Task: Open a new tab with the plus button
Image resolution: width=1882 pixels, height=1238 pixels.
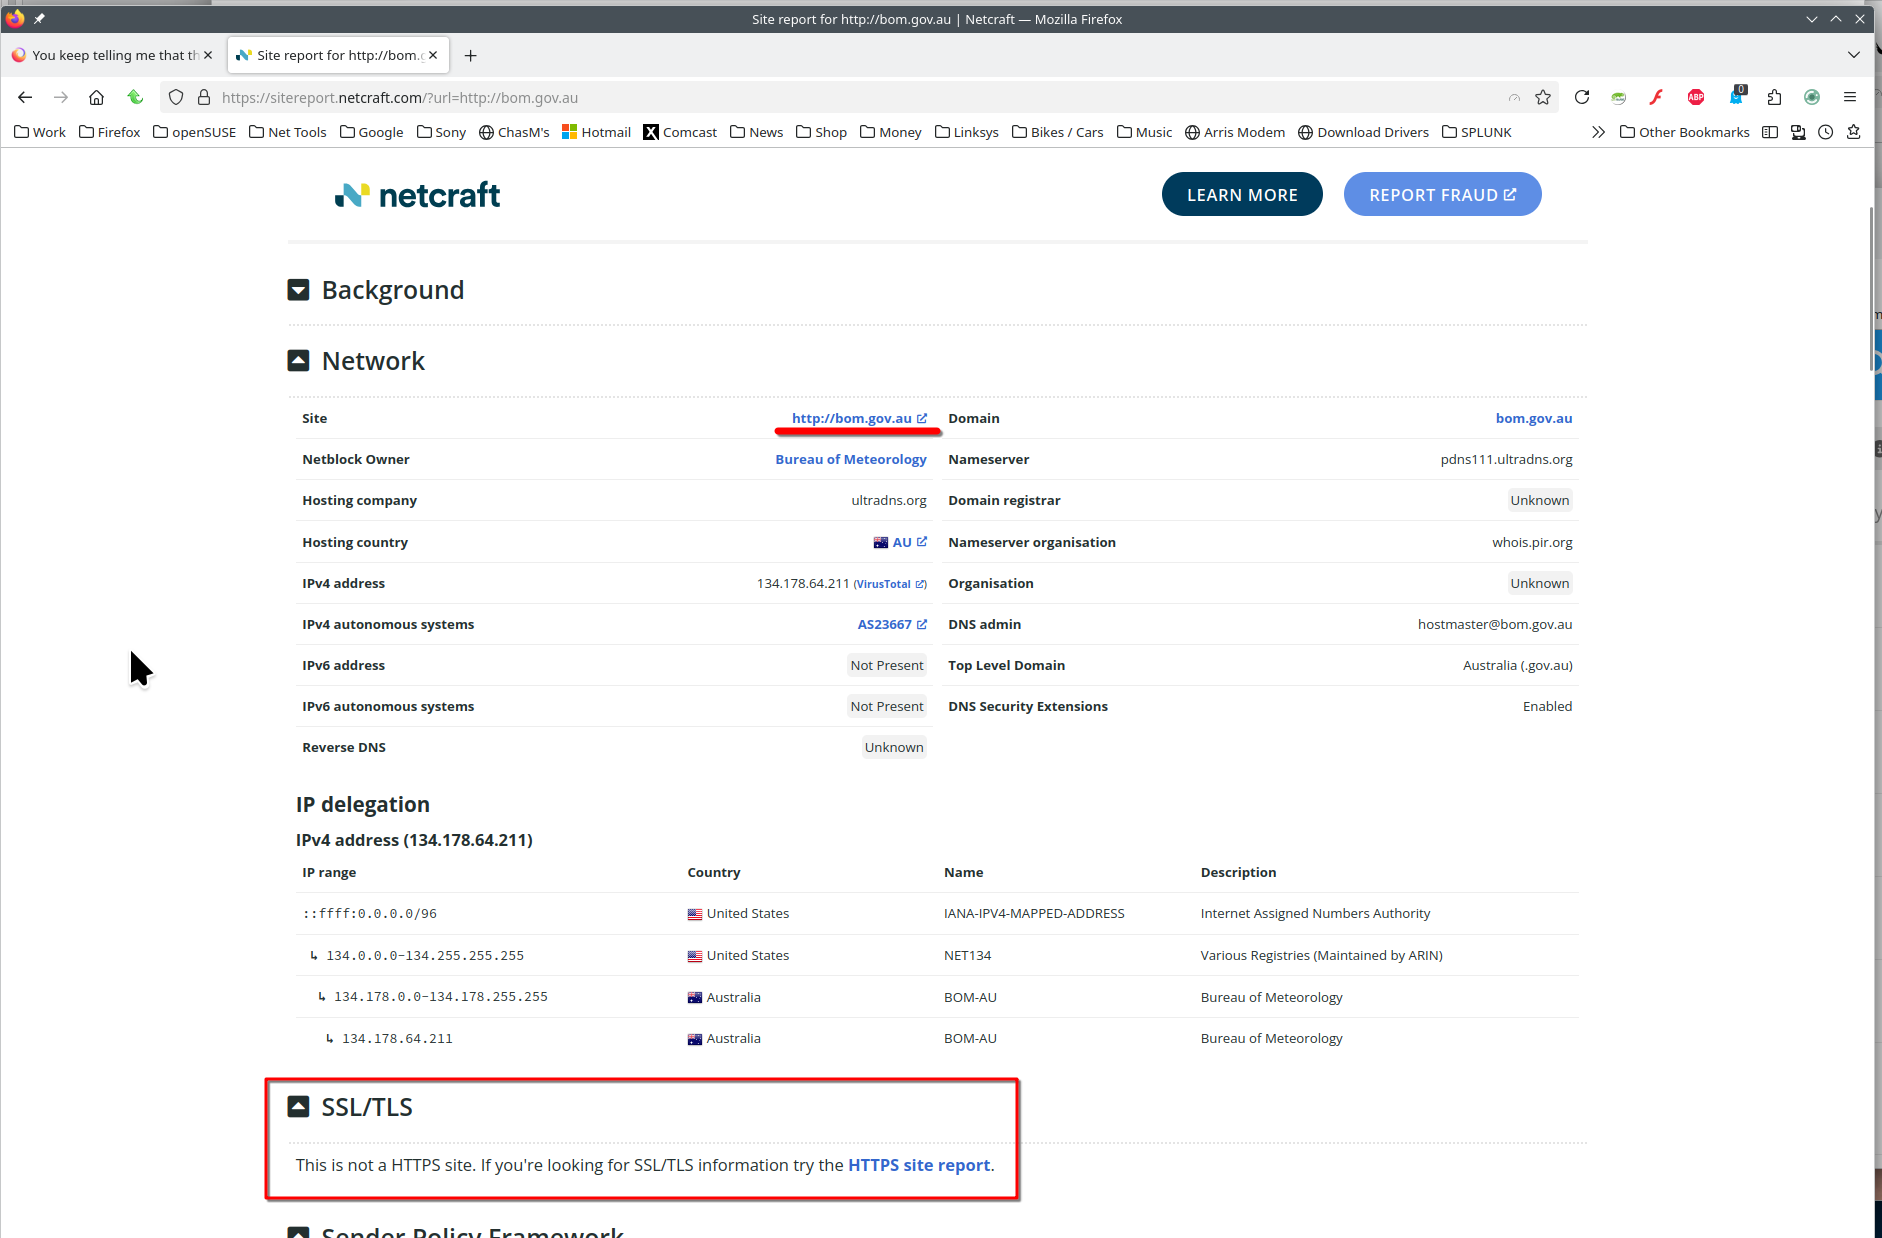Action: click(x=470, y=55)
